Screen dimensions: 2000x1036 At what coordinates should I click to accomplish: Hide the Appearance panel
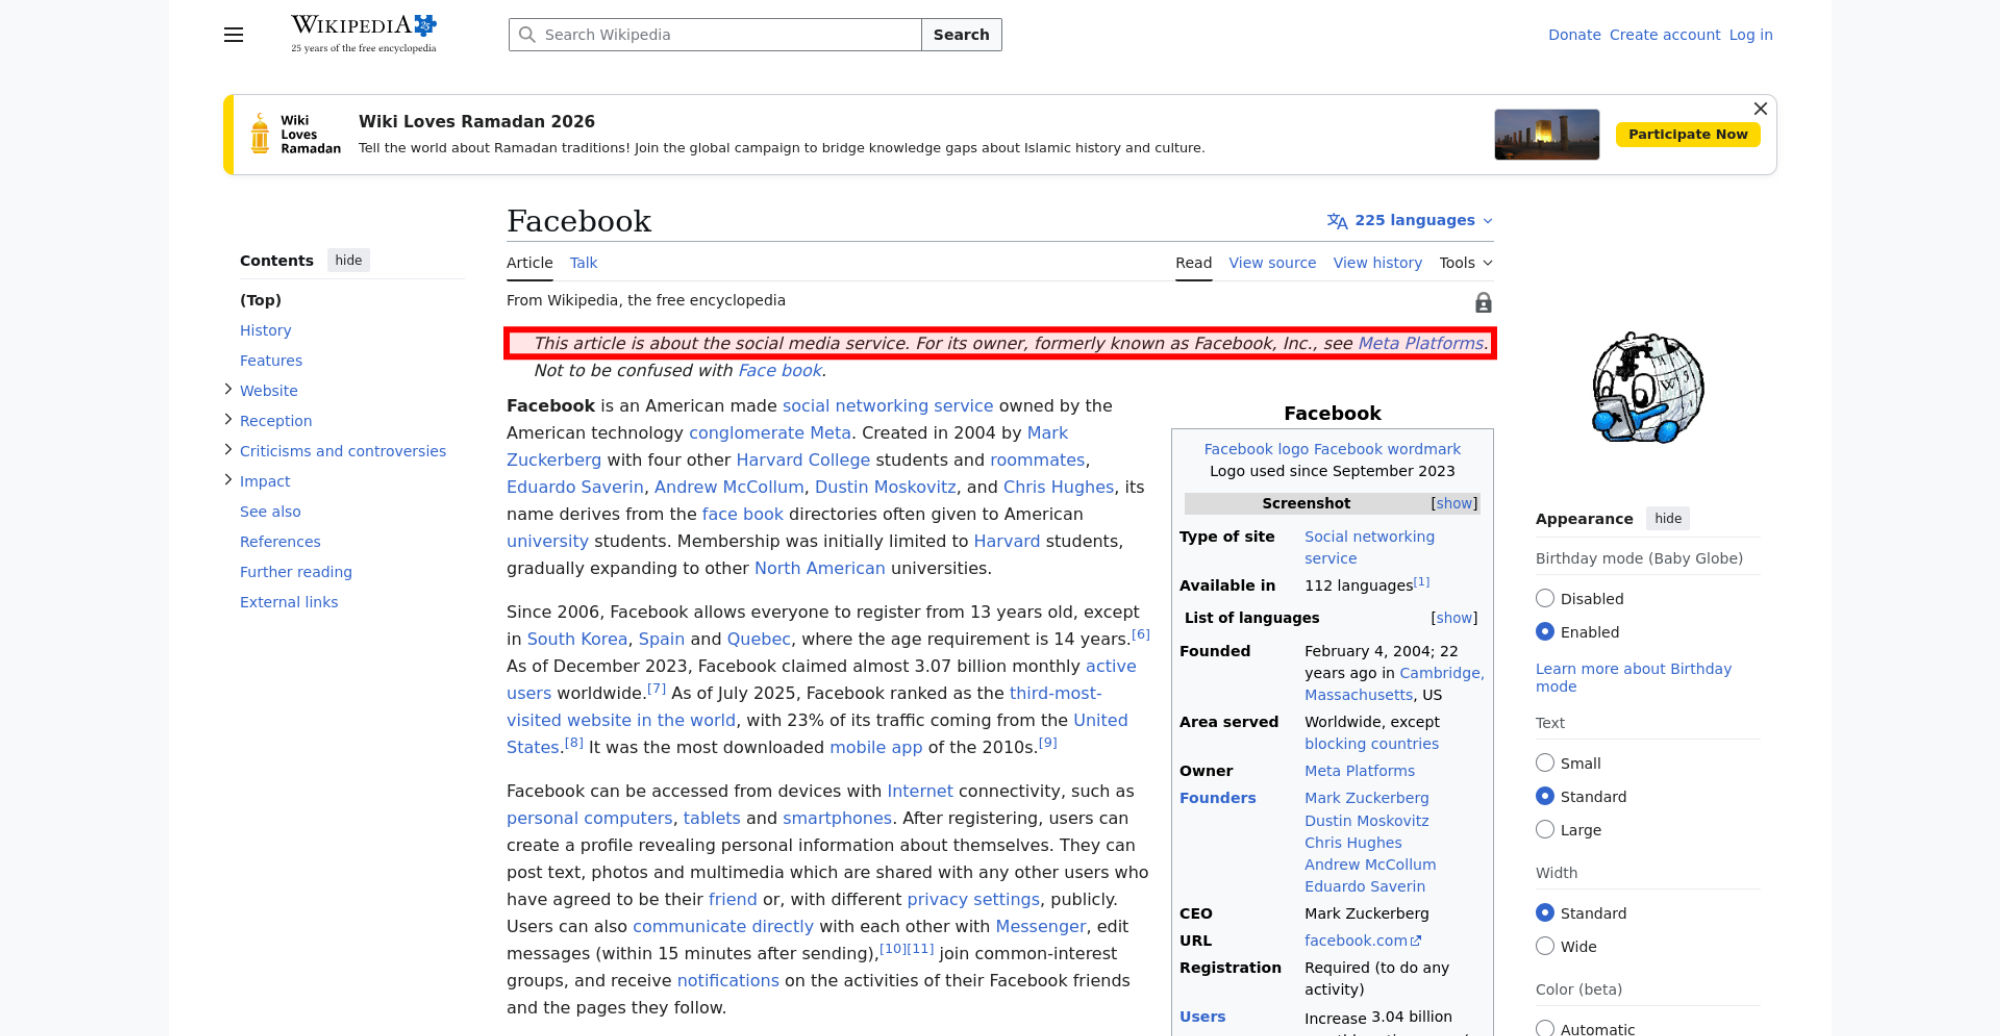(1667, 519)
